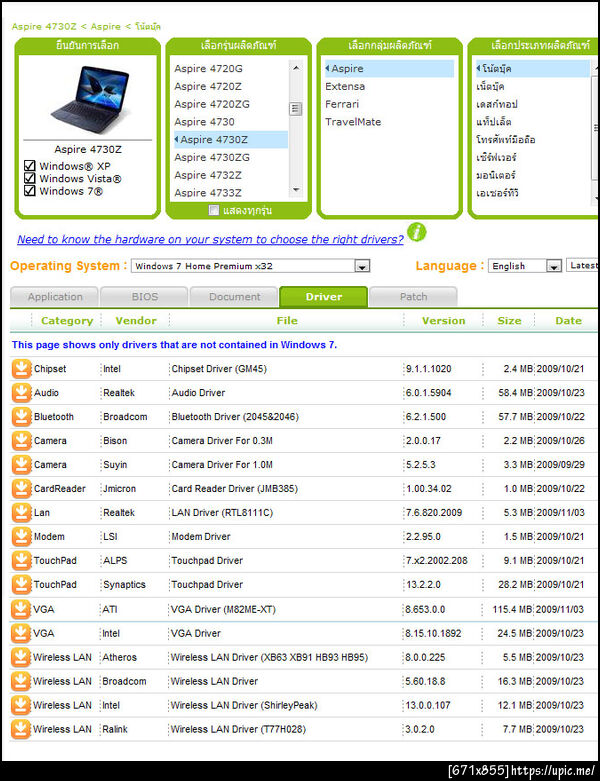Select มอนิเตอร์ product type
Viewport: 600px width, 781px height.
[496, 175]
